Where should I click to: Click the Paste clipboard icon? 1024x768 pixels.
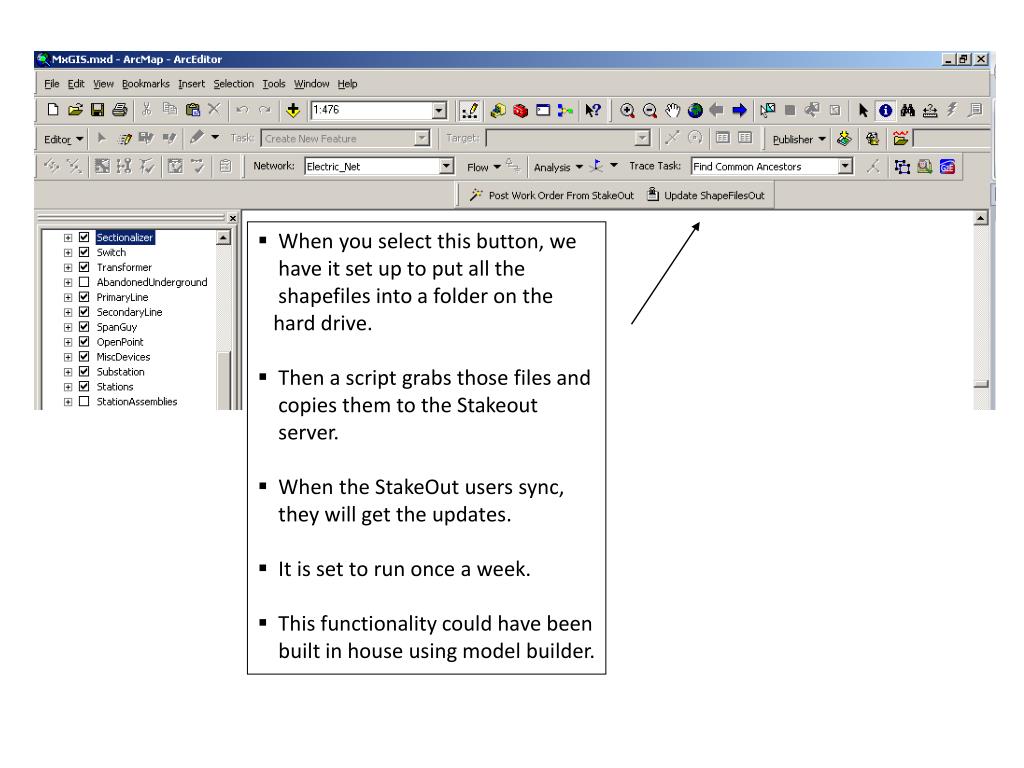[x=192, y=110]
